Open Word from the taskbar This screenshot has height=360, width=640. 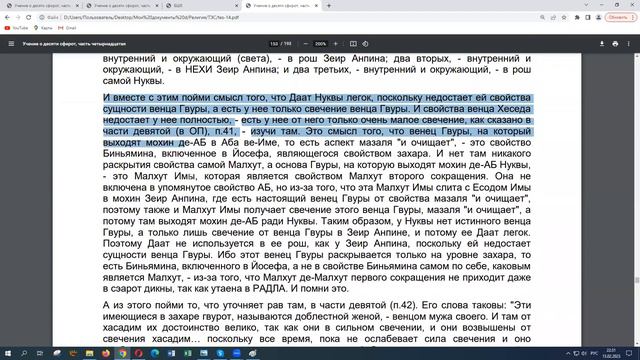171,353
